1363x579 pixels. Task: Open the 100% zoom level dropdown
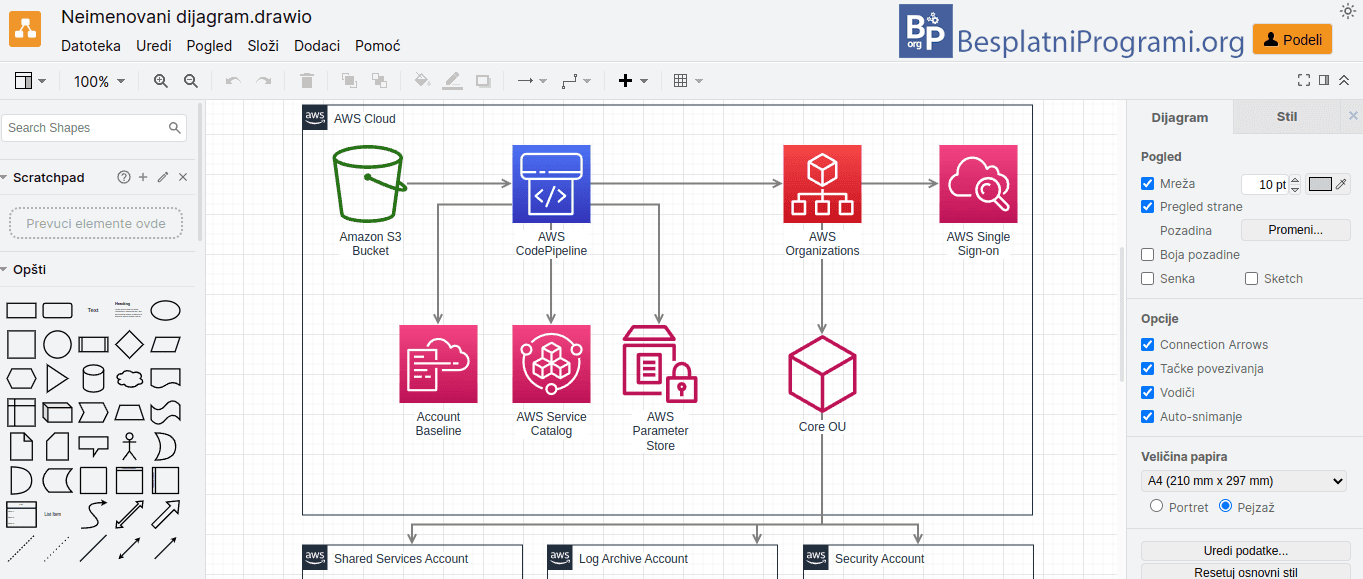tap(100, 81)
